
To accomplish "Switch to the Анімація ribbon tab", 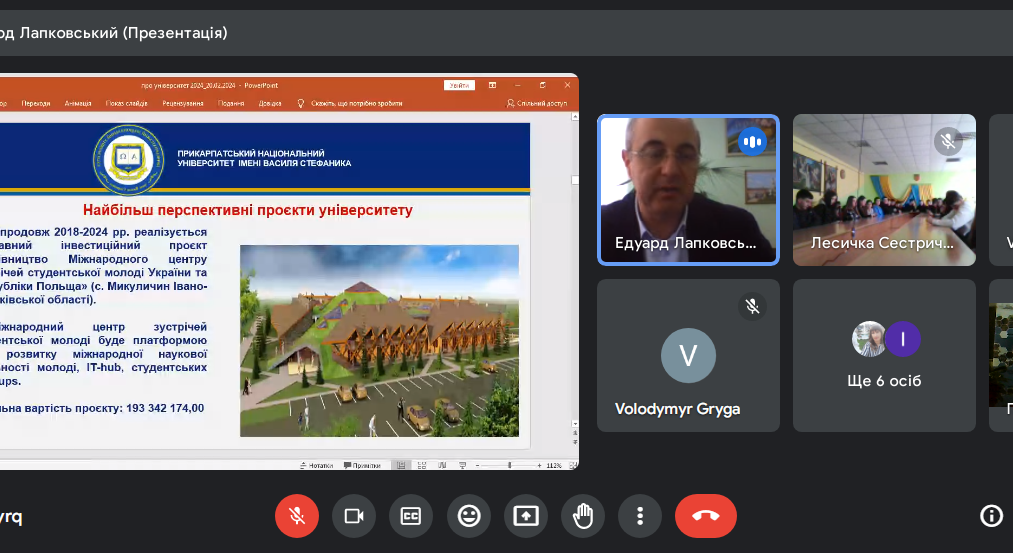I will point(78,103).
